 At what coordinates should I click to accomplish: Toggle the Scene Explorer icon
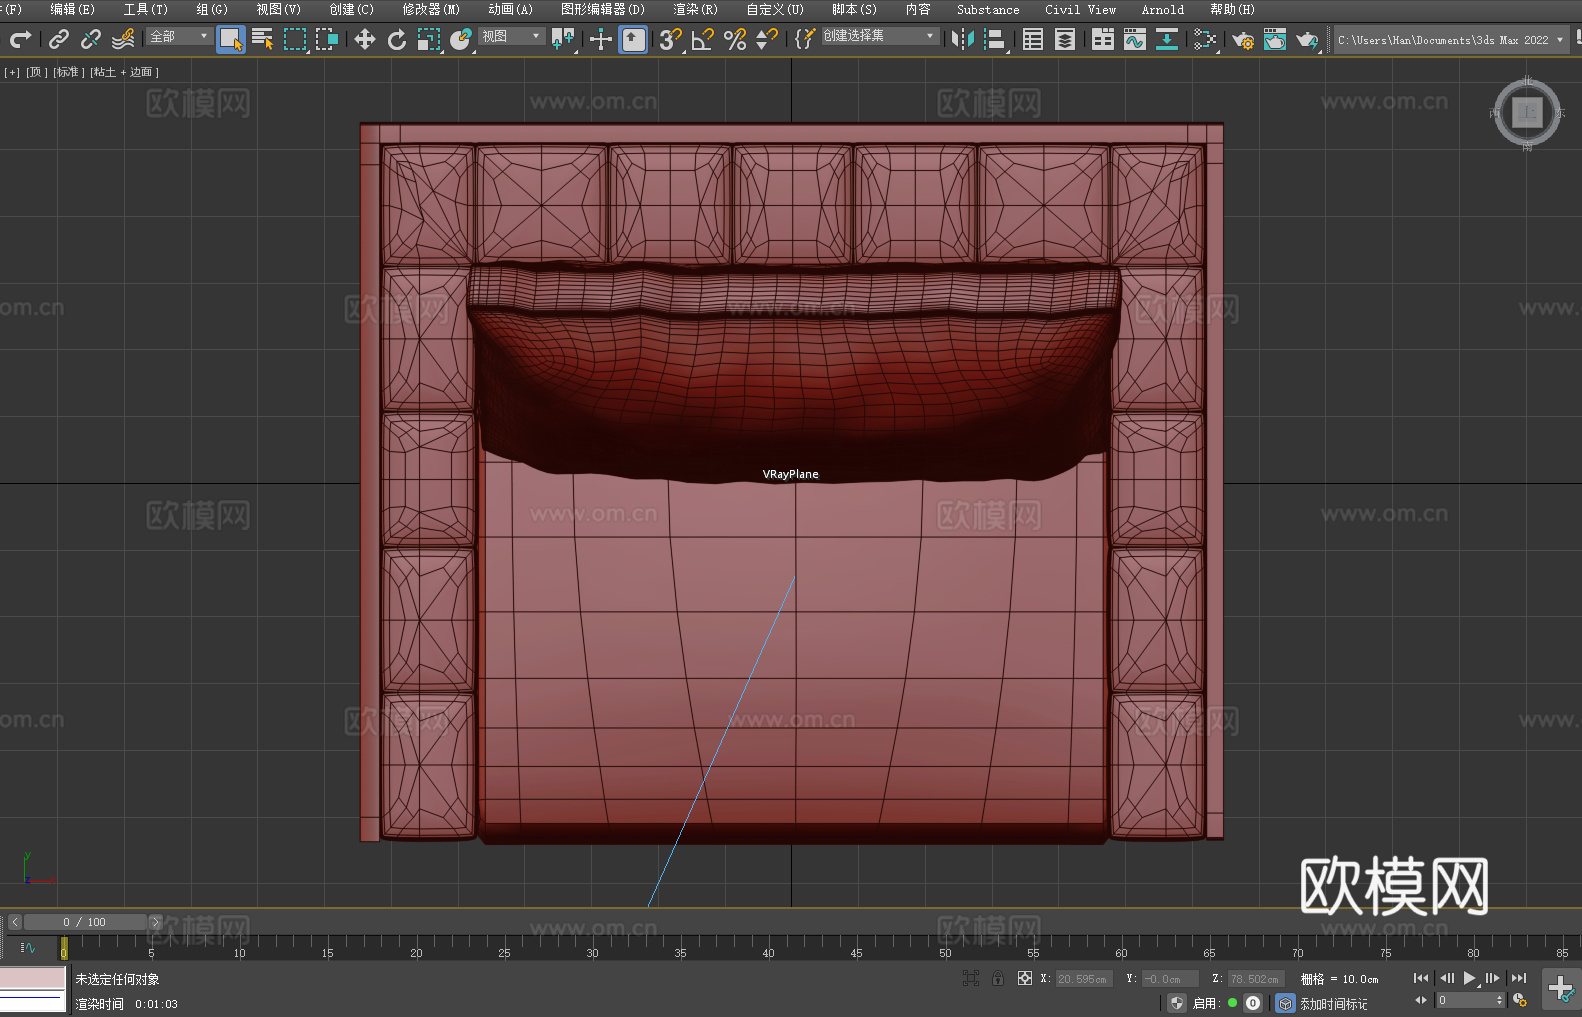pos(1033,39)
